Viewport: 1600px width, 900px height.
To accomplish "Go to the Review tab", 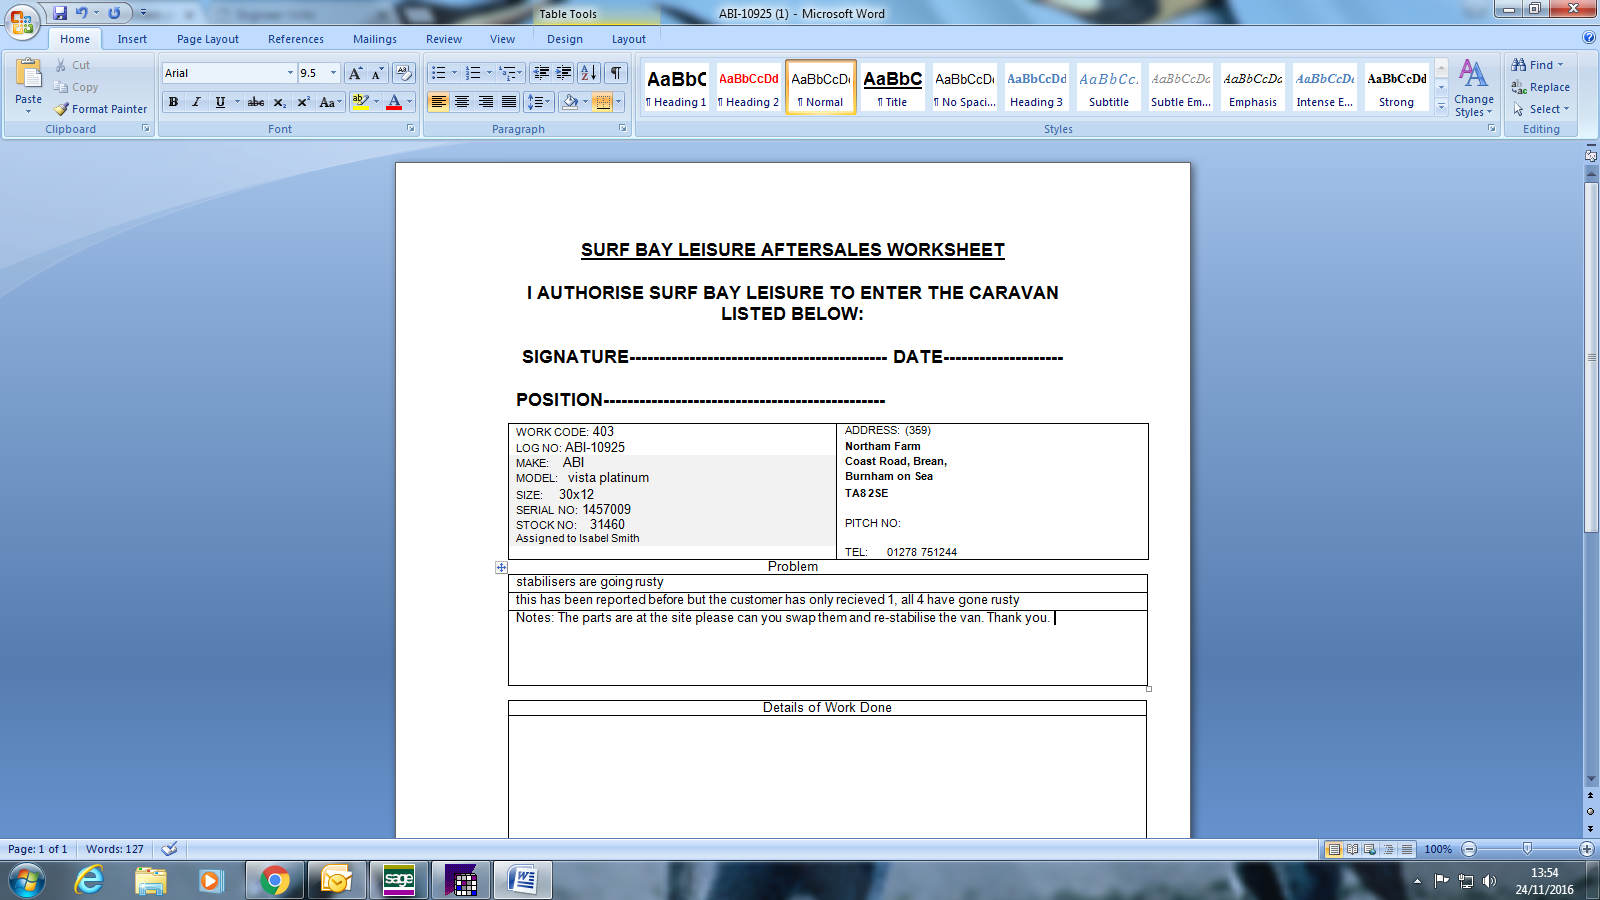I will [x=444, y=39].
